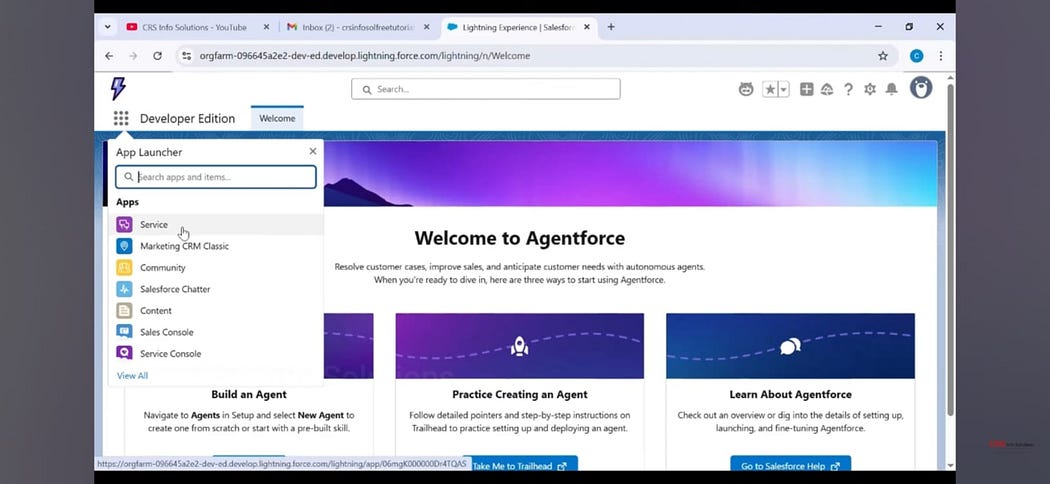Expand the Chrome tab search dropdown
This screenshot has width=1050, height=484.
tap(107, 27)
